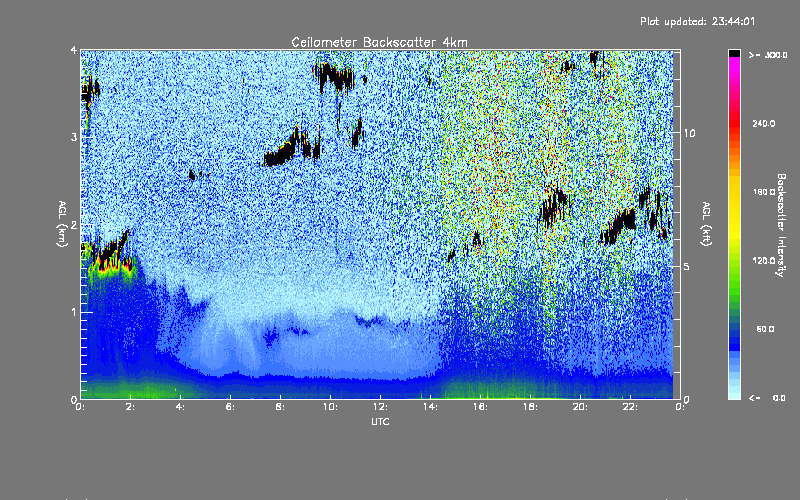Screen dimensions: 800x500
Task: Click the "16:" UTC hour tick label
Action: coord(480,407)
